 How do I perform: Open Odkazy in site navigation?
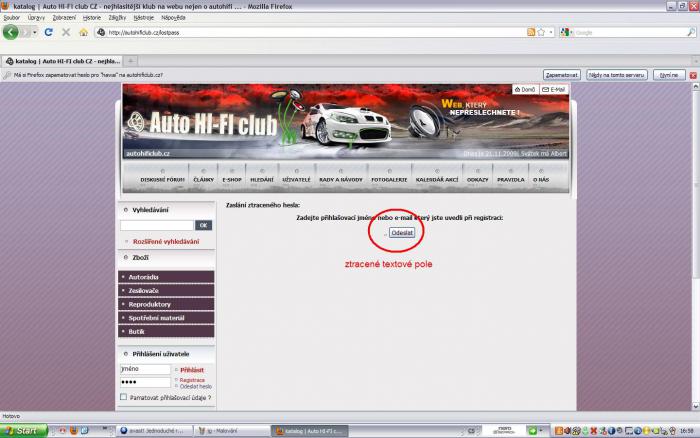(x=477, y=177)
